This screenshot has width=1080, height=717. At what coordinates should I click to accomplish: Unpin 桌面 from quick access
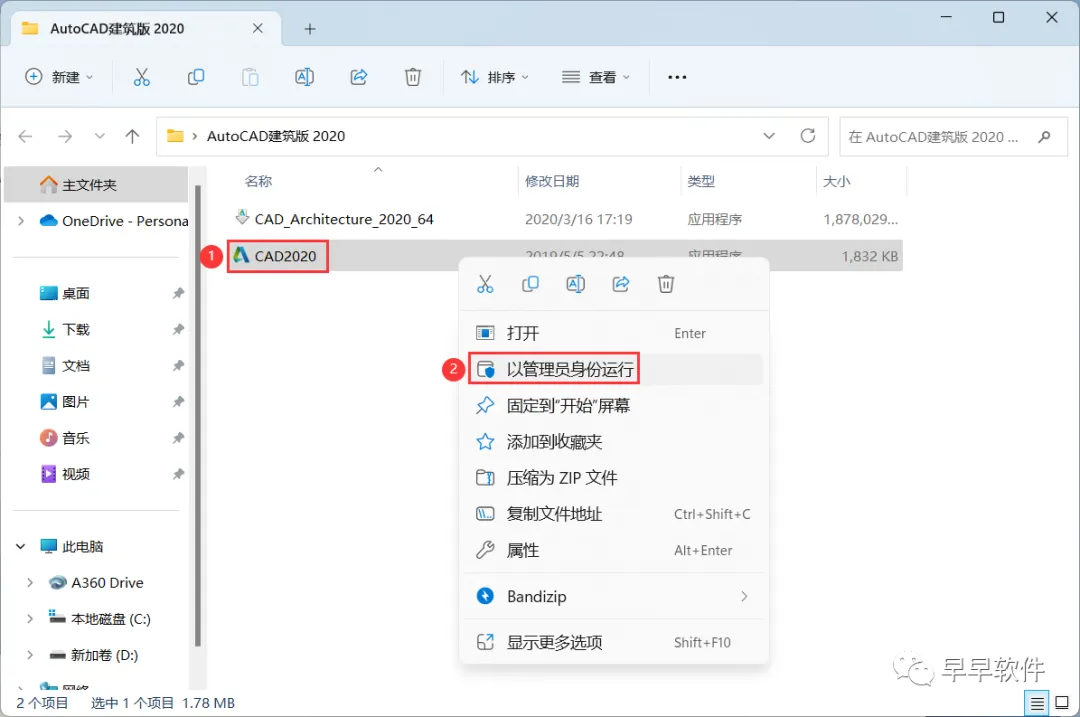178,293
